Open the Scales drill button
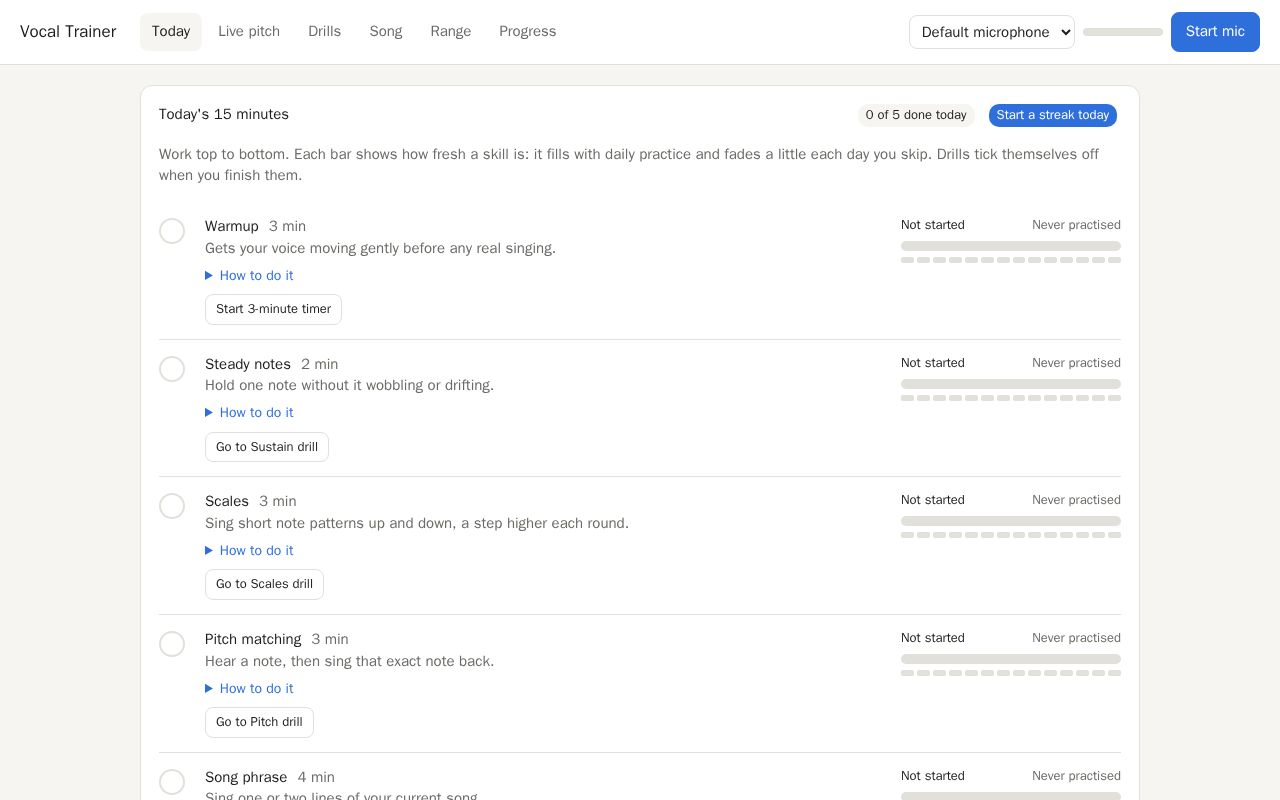Viewport: 1280px width, 800px height. [264, 584]
